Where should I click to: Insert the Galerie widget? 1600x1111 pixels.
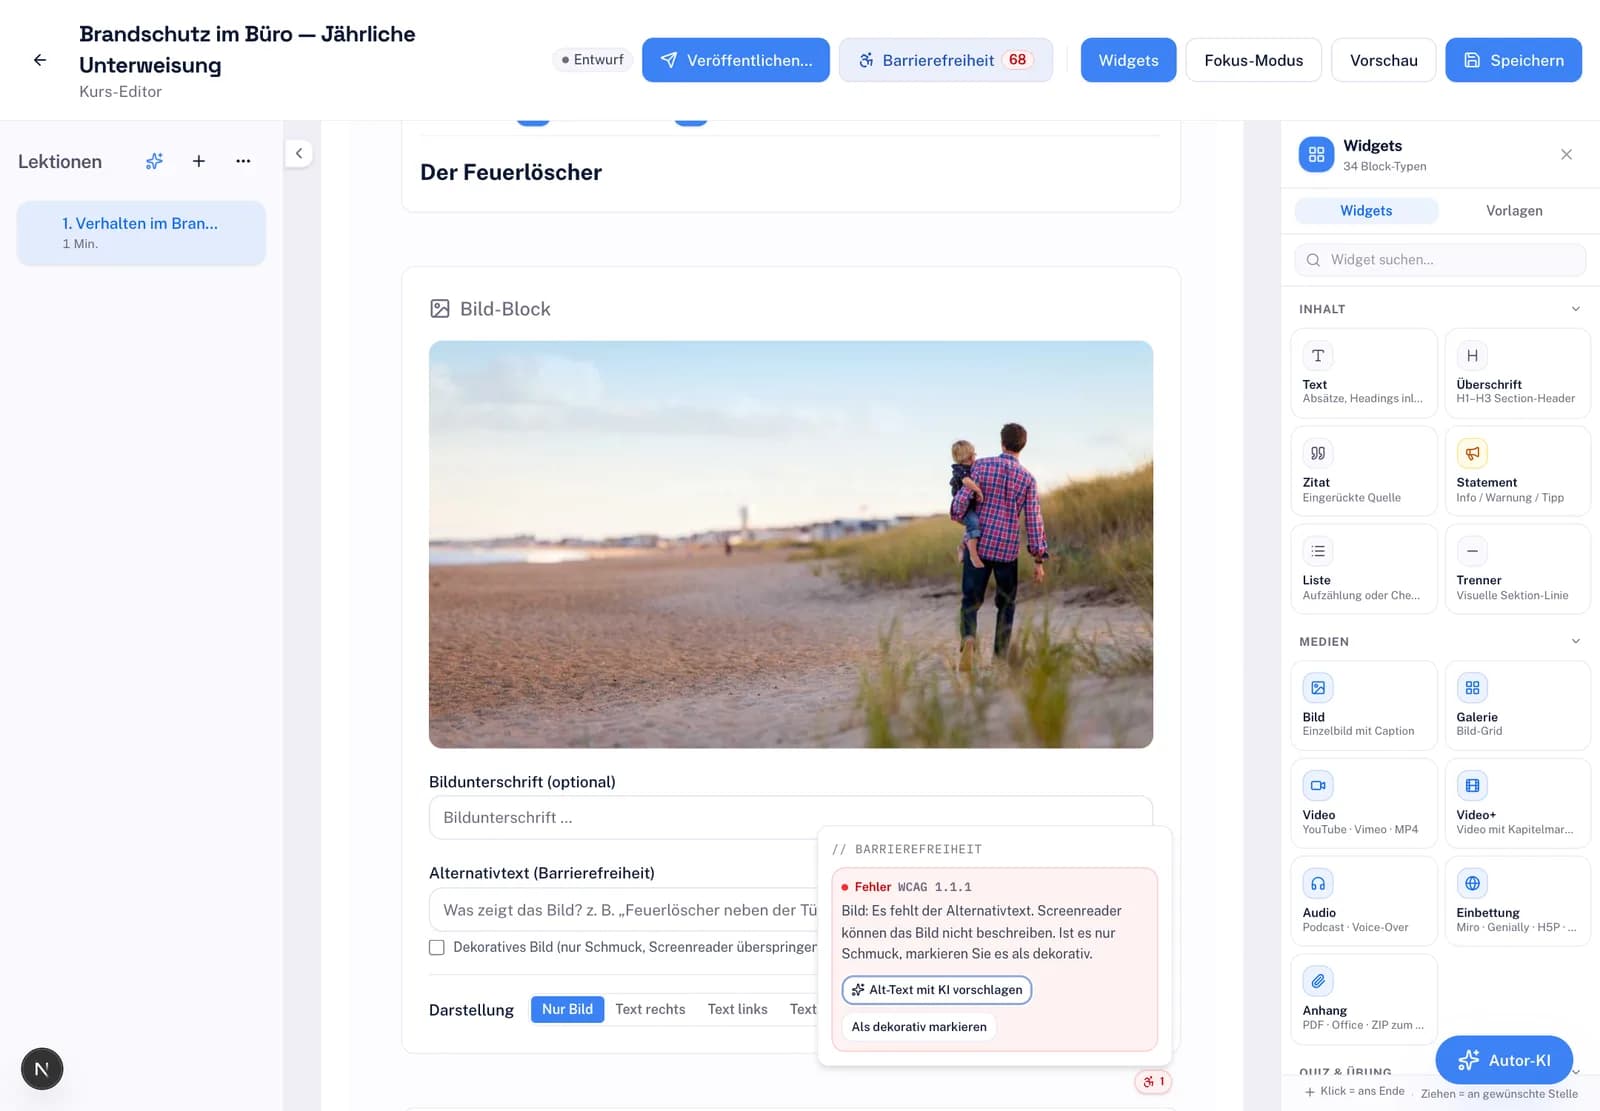[x=1517, y=705]
